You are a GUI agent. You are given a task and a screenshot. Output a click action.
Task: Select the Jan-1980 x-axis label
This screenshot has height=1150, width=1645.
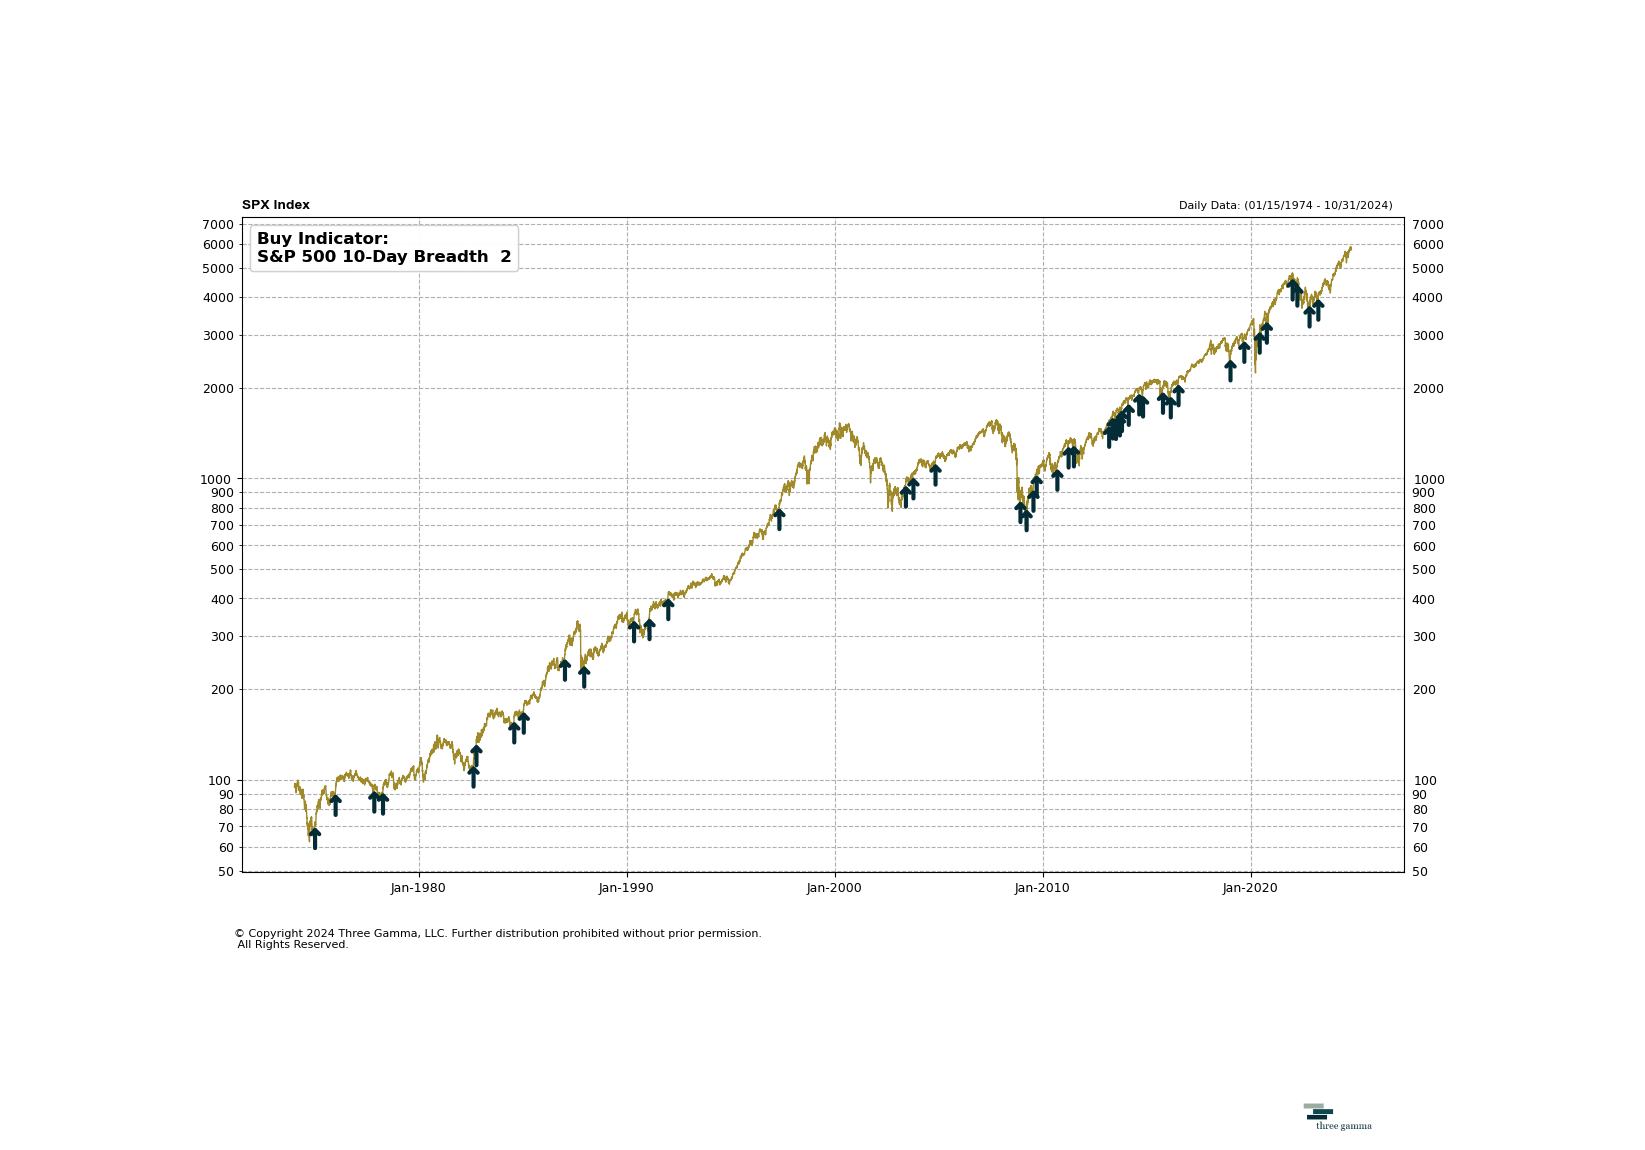coord(418,888)
